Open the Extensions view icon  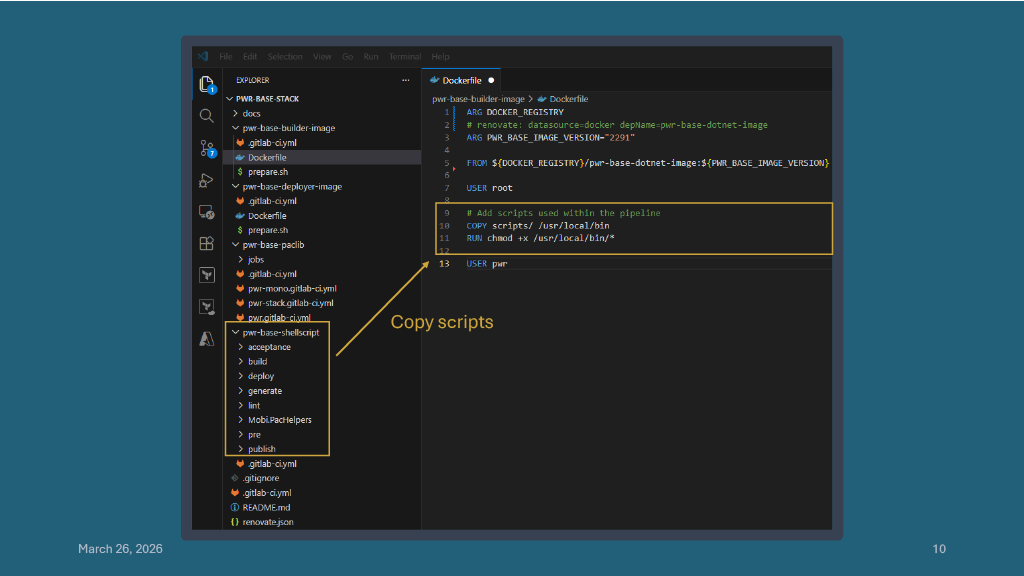click(206, 243)
